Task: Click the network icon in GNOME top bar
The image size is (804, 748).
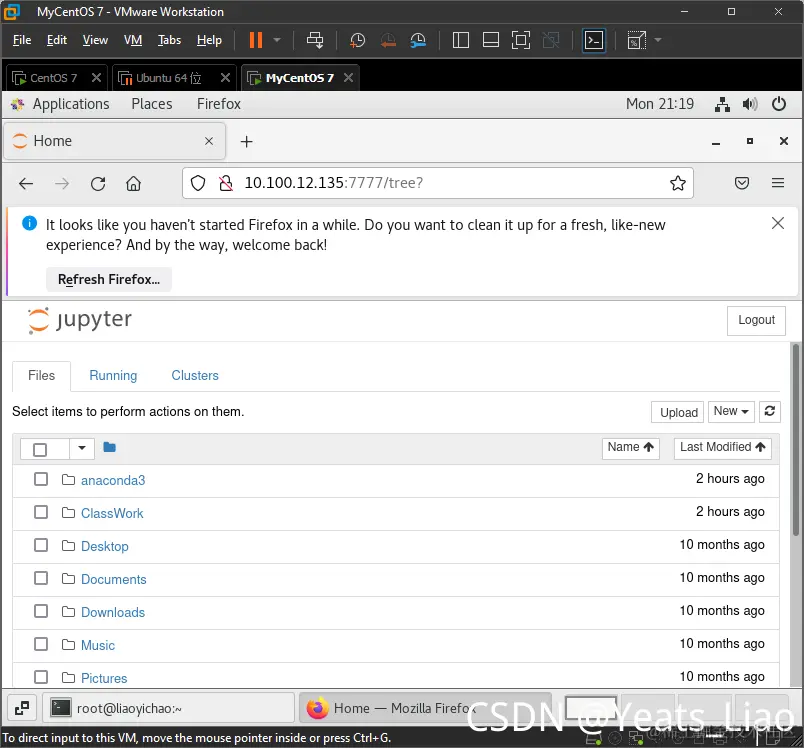Action: click(x=722, y=105)
